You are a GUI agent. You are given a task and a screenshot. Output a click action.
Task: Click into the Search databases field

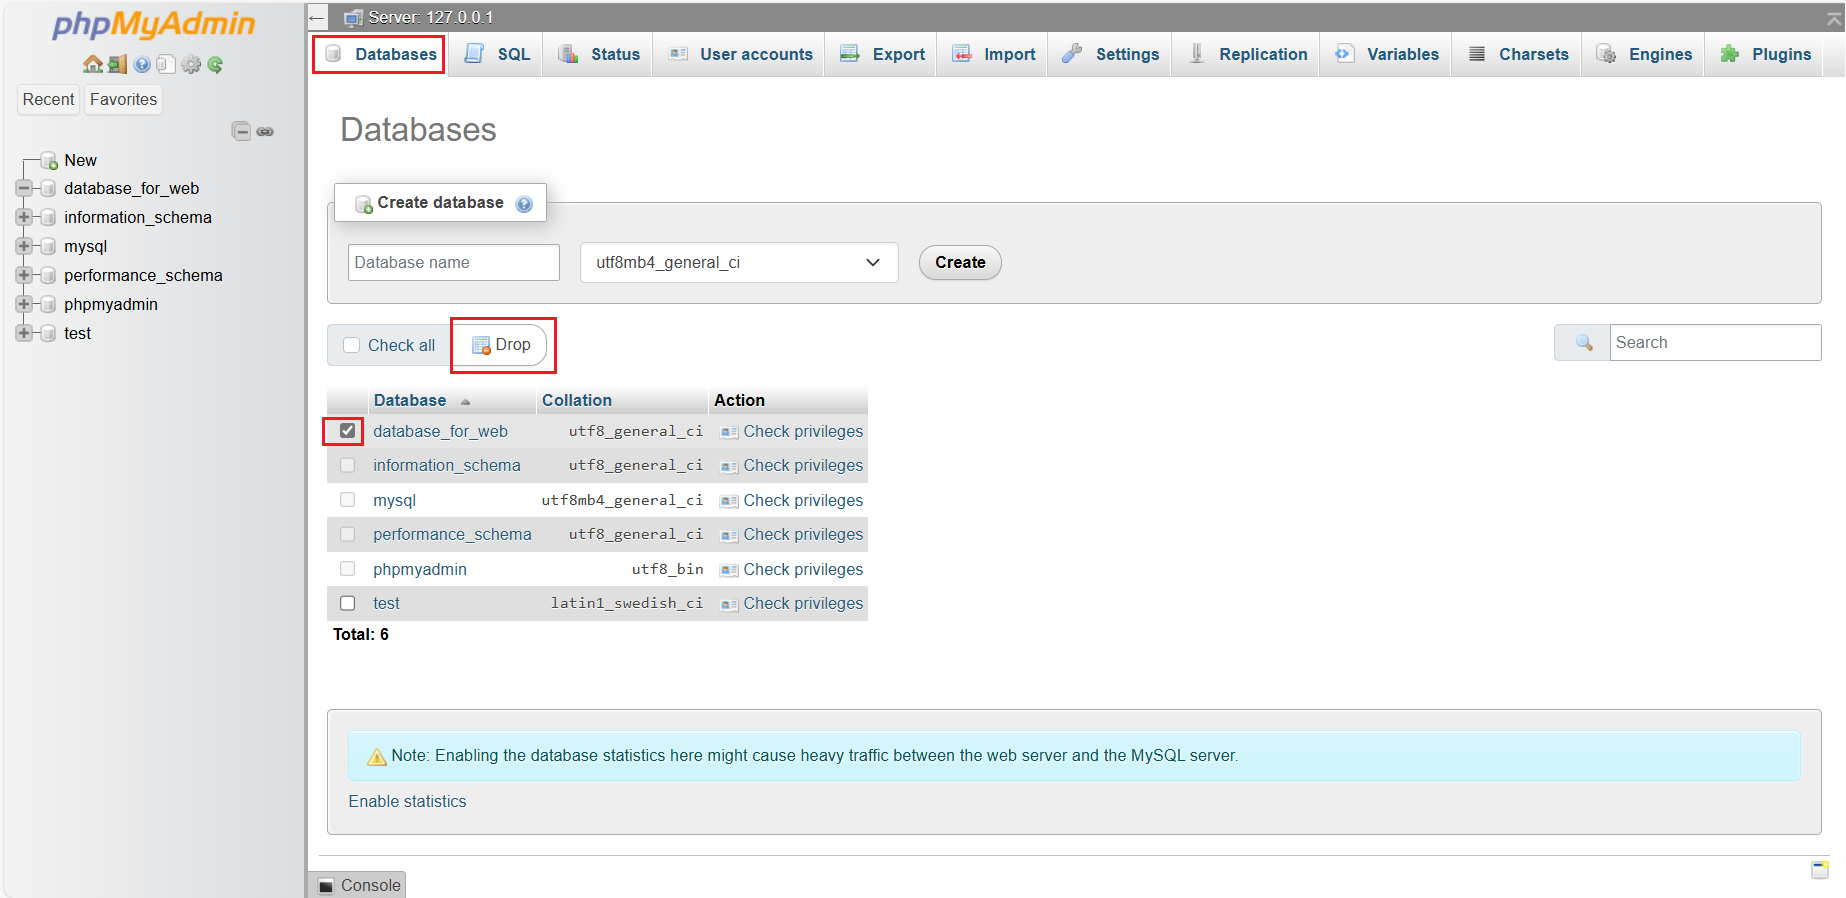1715,343
